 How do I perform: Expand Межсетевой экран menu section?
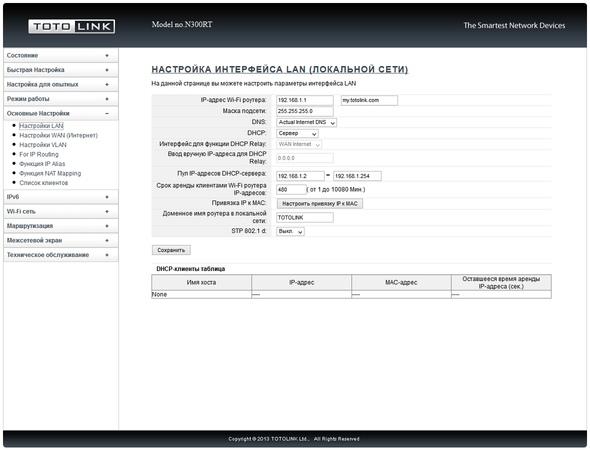point(61,240)
